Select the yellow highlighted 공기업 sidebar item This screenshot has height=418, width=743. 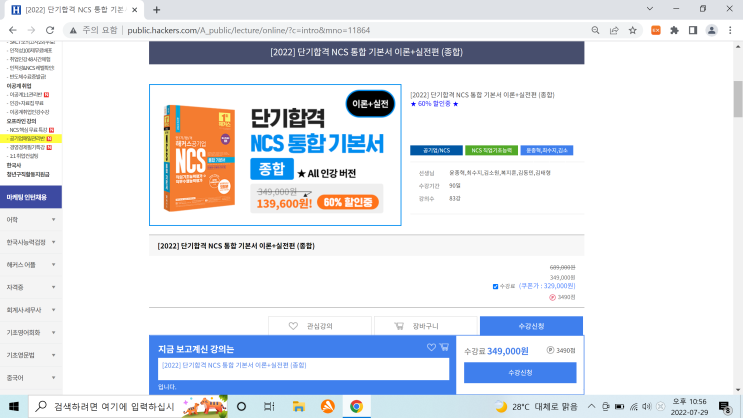coord(31,138)
